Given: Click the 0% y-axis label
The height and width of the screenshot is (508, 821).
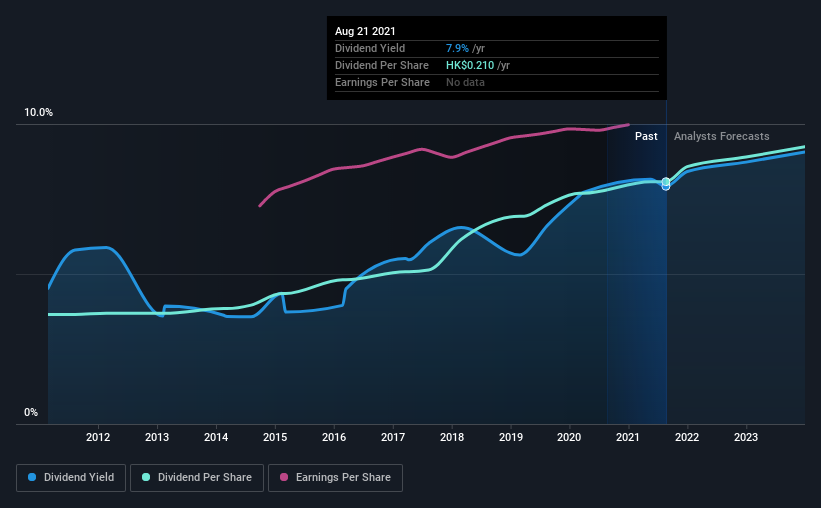Looking at the screenshot, I should [x=31, y=413].
